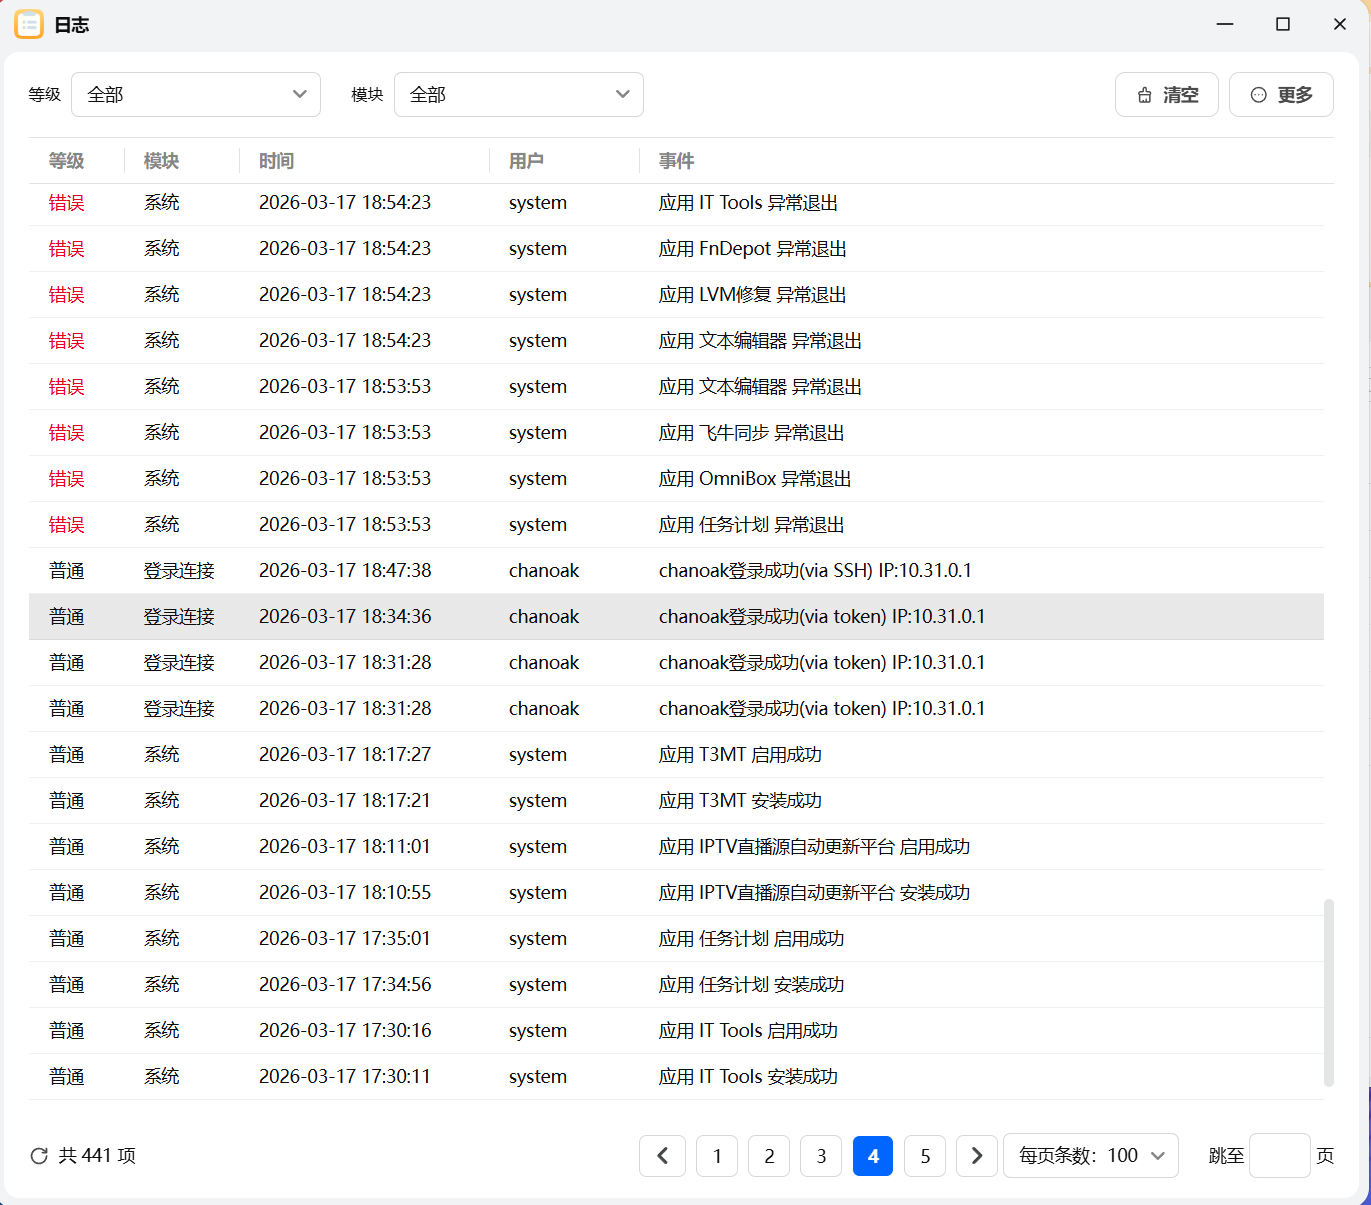Click the timestamp 2026-03-17 18:34:36
This screenshot has height=1205, width=1371.
(x=345, y=617)
